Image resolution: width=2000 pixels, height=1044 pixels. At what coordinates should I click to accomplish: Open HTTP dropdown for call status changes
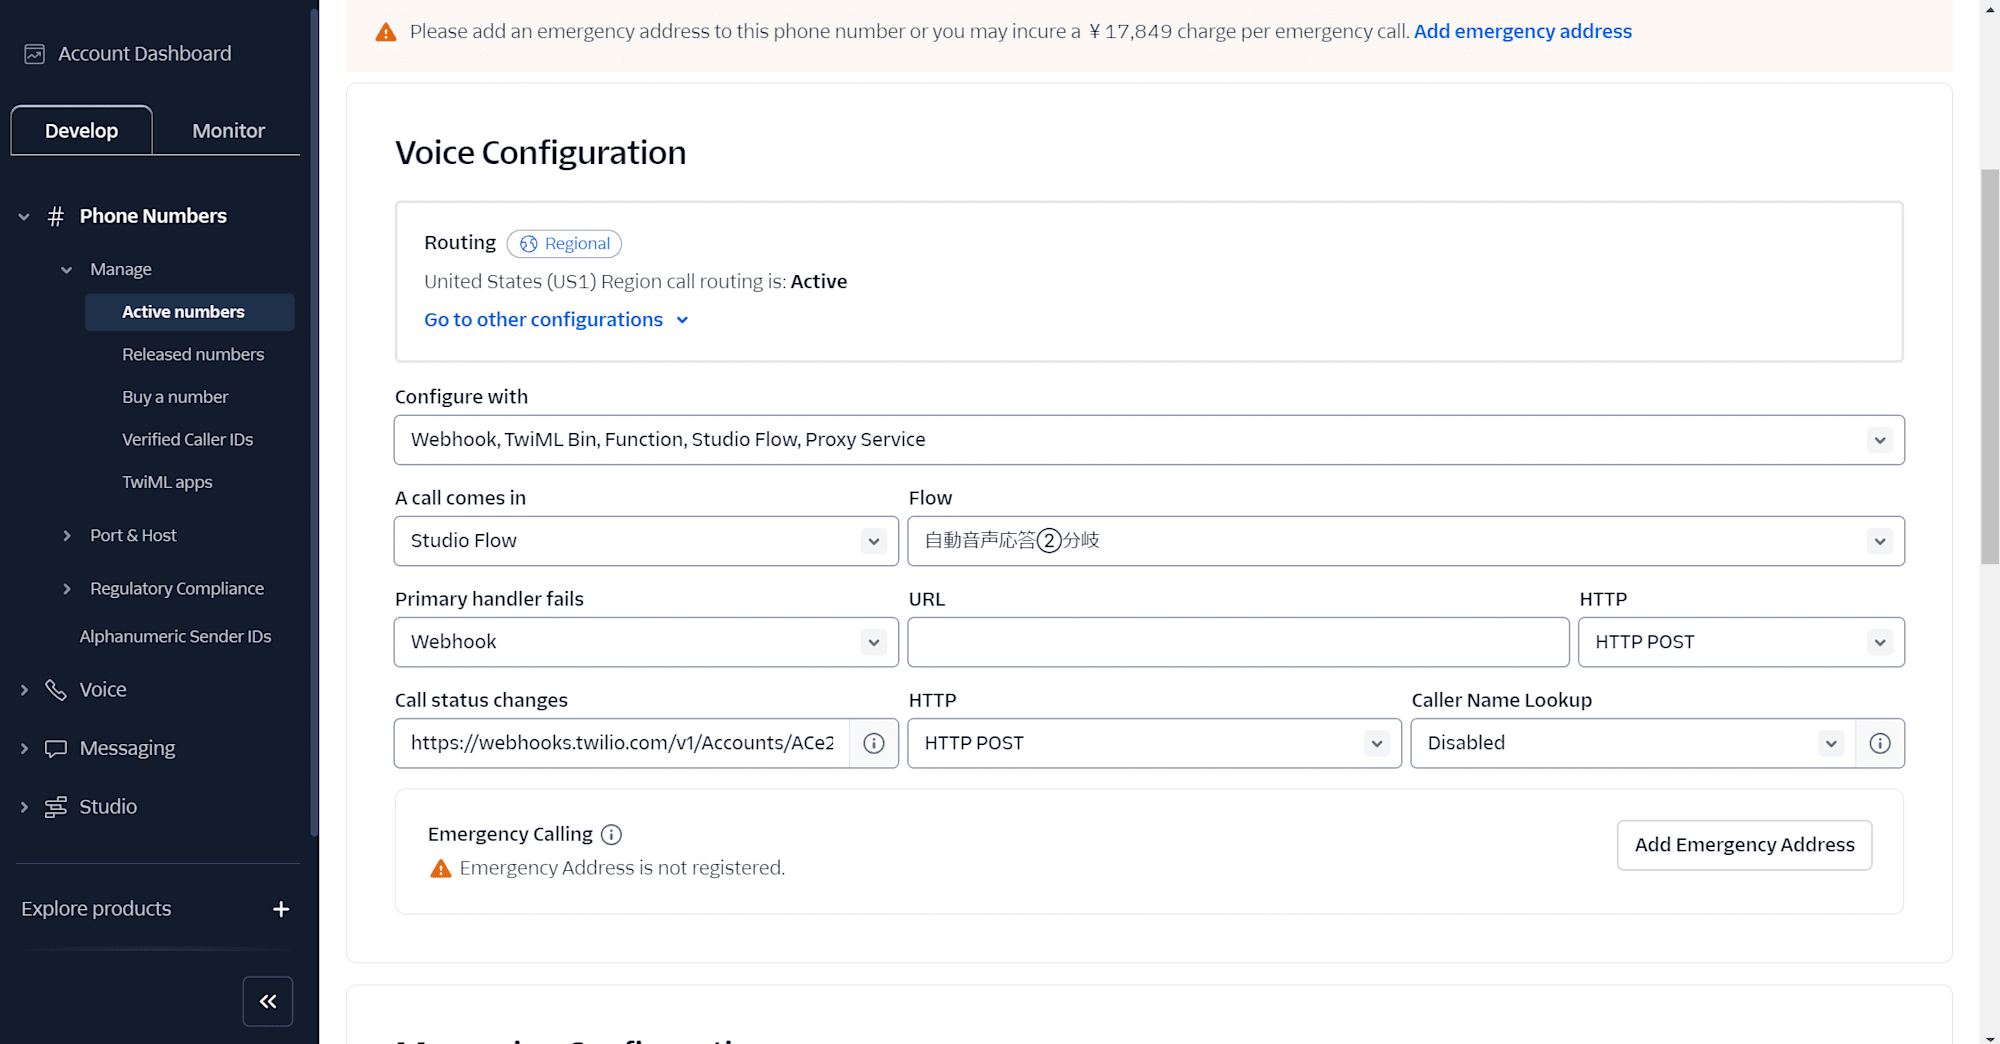pyautogui.click(x=1154, y=743)
